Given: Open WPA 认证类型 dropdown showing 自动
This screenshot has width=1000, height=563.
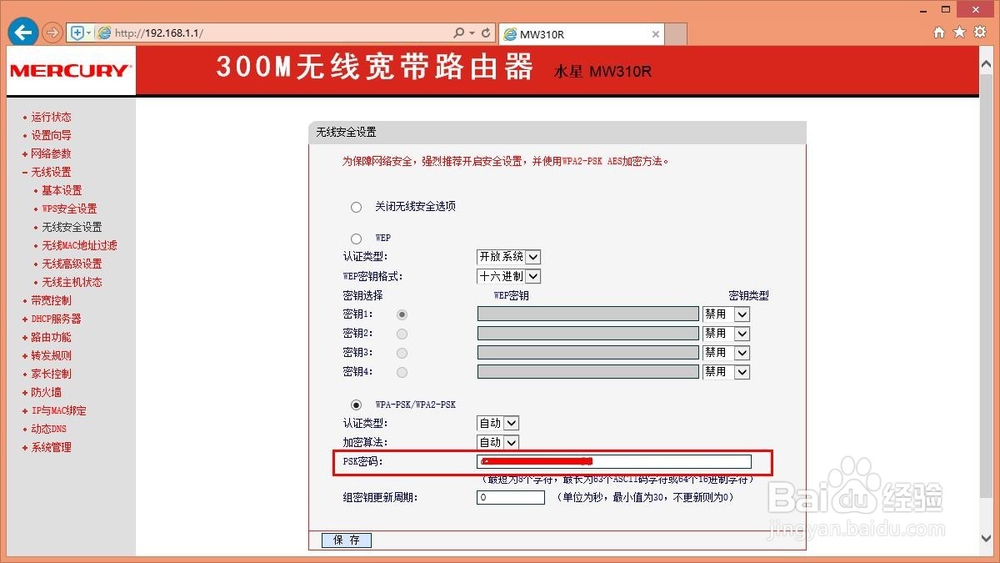Looking at the screenshot, I should pos(497,423).
